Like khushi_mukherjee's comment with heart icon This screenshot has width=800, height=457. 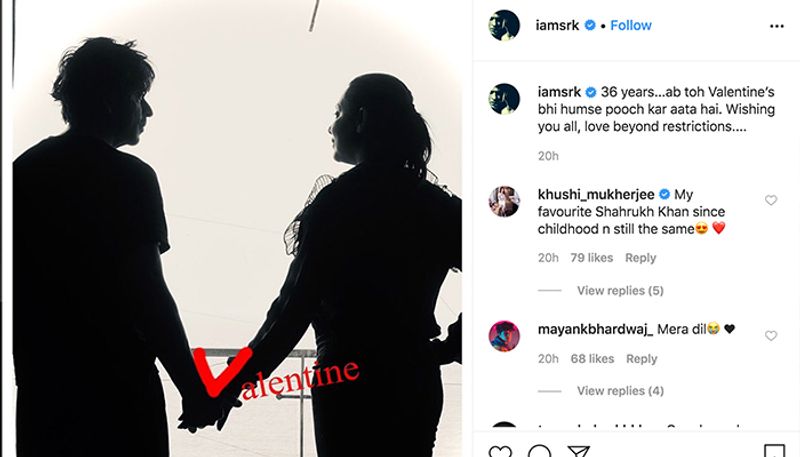(x=771, y=200)
